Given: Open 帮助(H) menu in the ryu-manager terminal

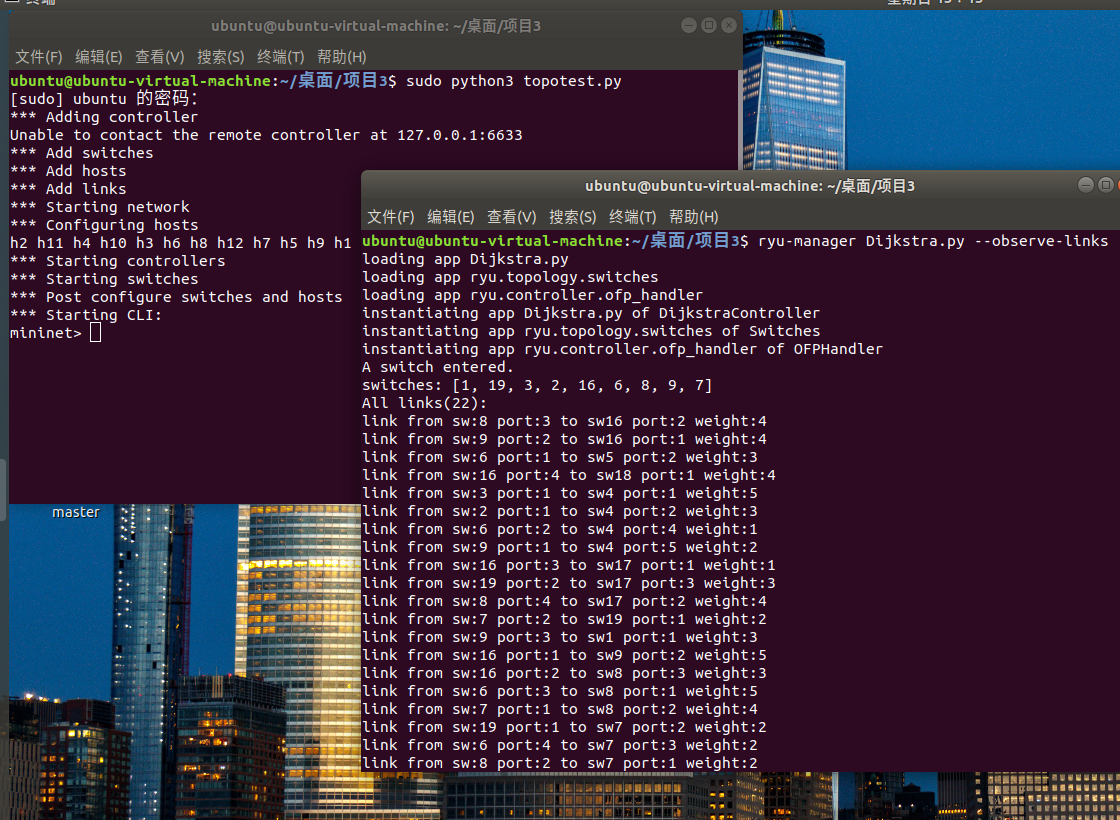Looking at the screenshot, I should (x=693, y=217).
